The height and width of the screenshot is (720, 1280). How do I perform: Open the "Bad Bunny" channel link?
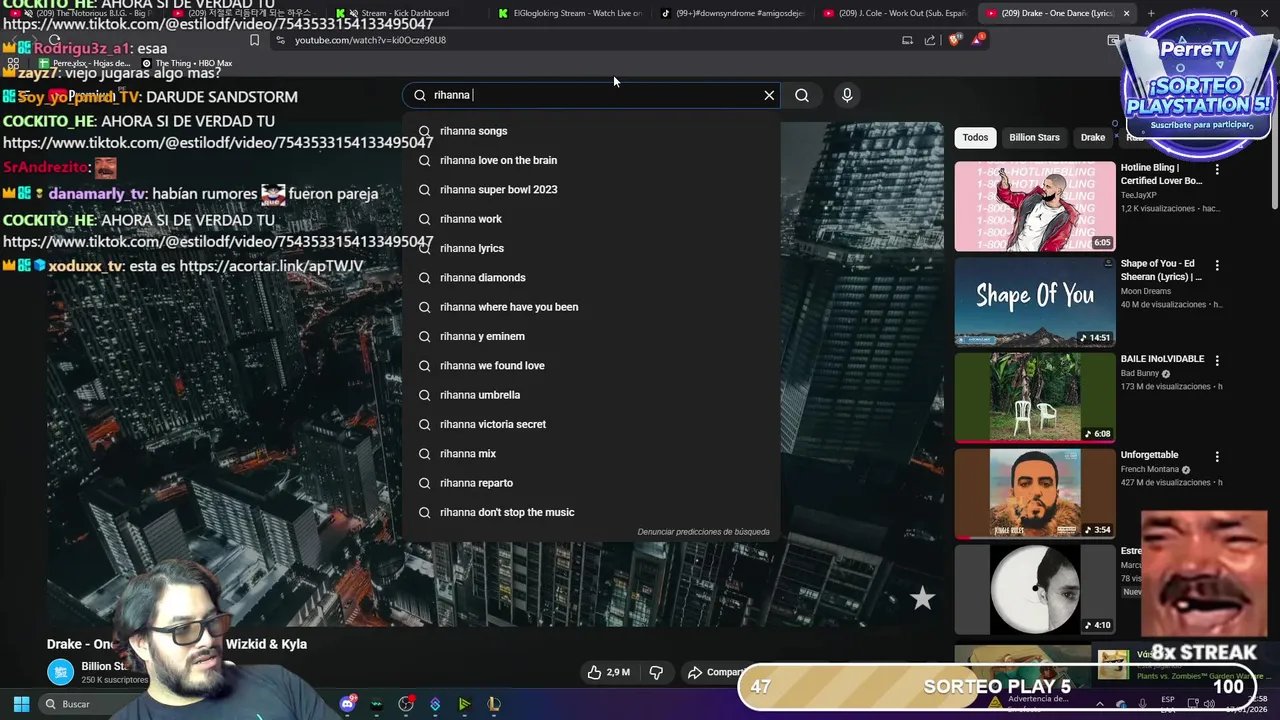(1140, 373)
